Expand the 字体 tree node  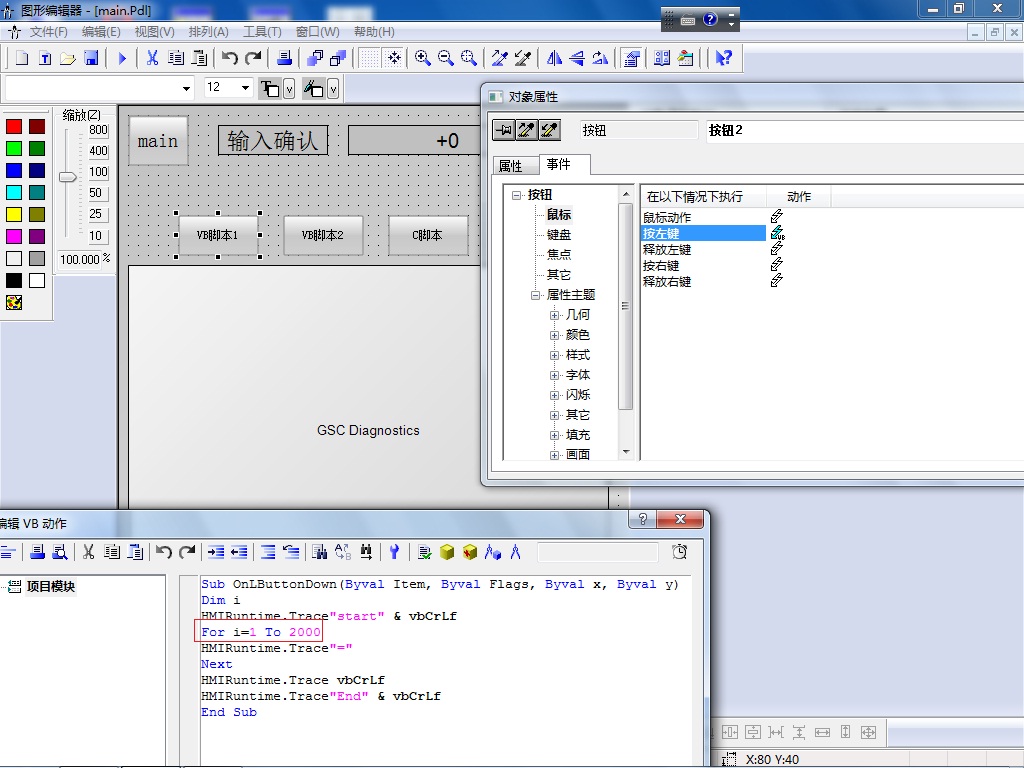coord(554,376)
